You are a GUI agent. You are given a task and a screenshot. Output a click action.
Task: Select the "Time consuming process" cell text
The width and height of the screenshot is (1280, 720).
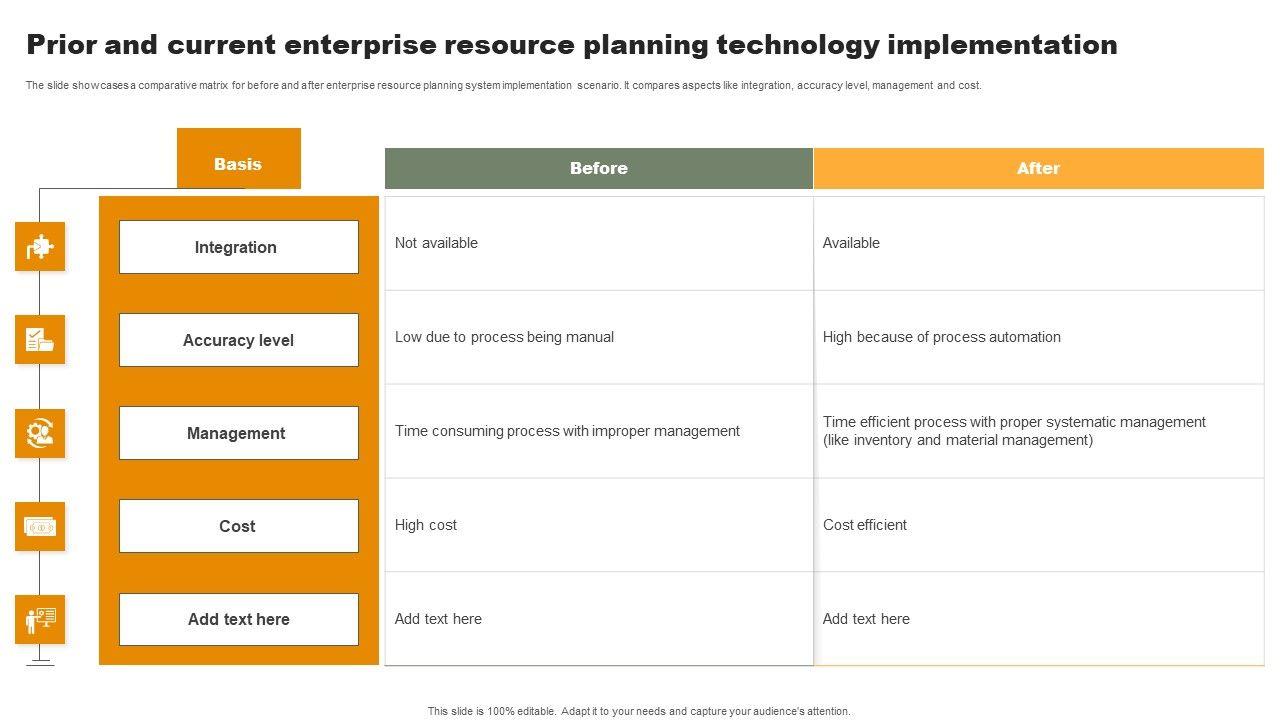(x=567, y=431)
